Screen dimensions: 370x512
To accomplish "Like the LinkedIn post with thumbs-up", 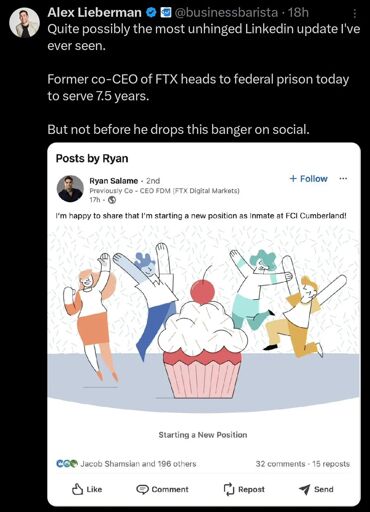I will [x=87, y=489].
